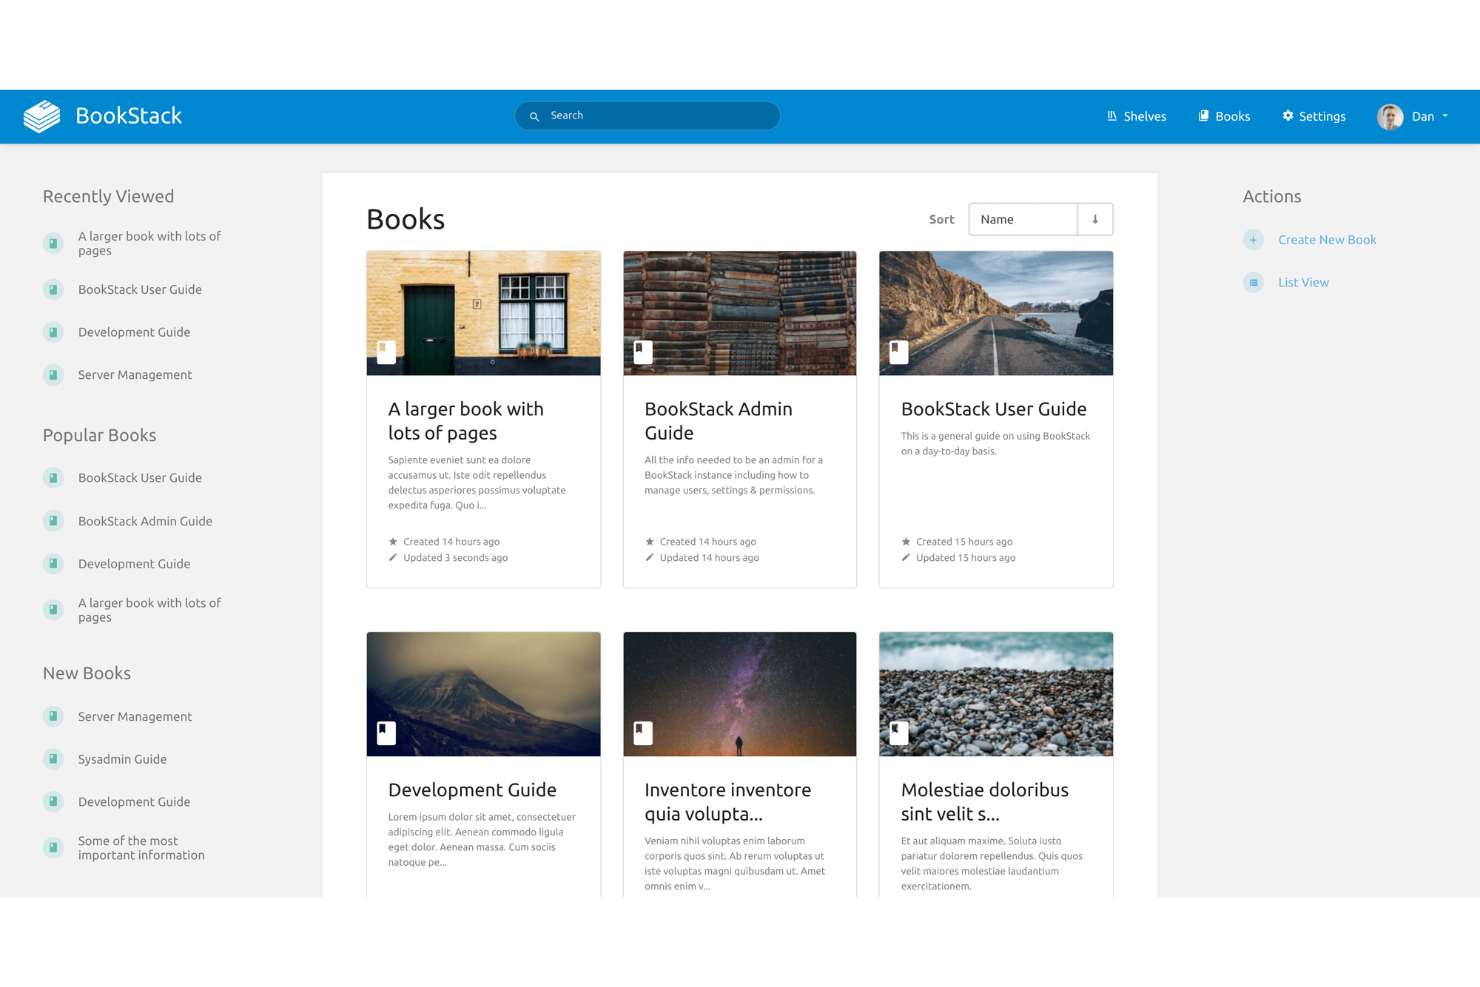Screen dimensions: 1480x987
Task: Open the green door cover image thumbnail
Action: (x=484, y=313)
